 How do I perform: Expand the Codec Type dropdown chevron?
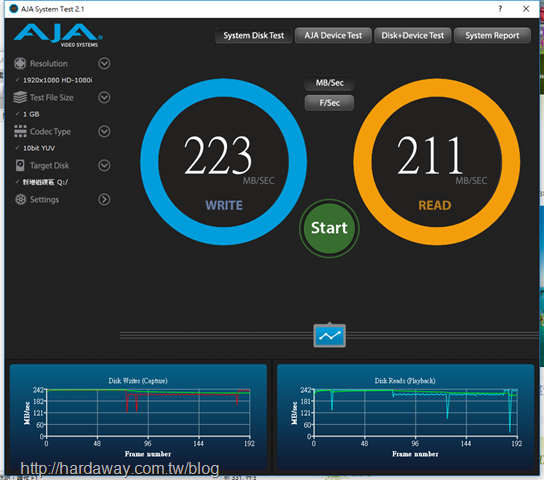[x=104, y=131]
